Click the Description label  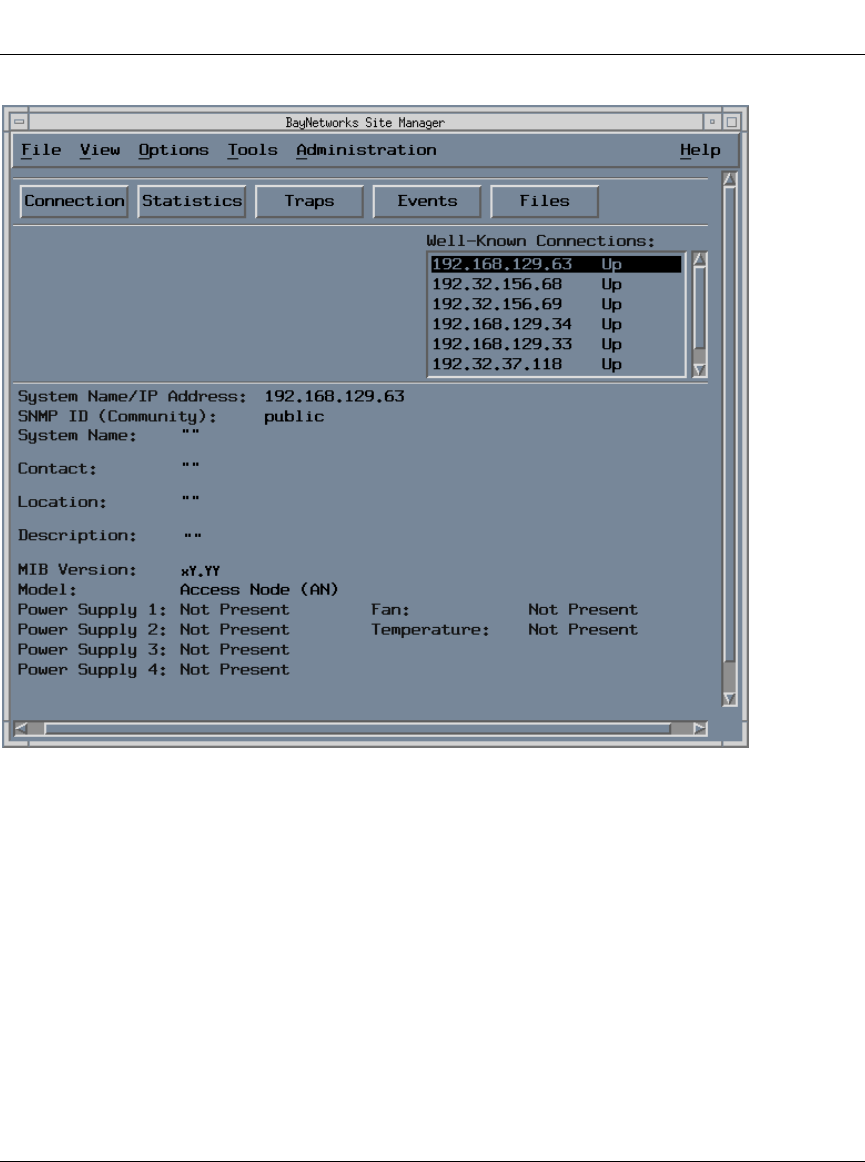point(78,536)
